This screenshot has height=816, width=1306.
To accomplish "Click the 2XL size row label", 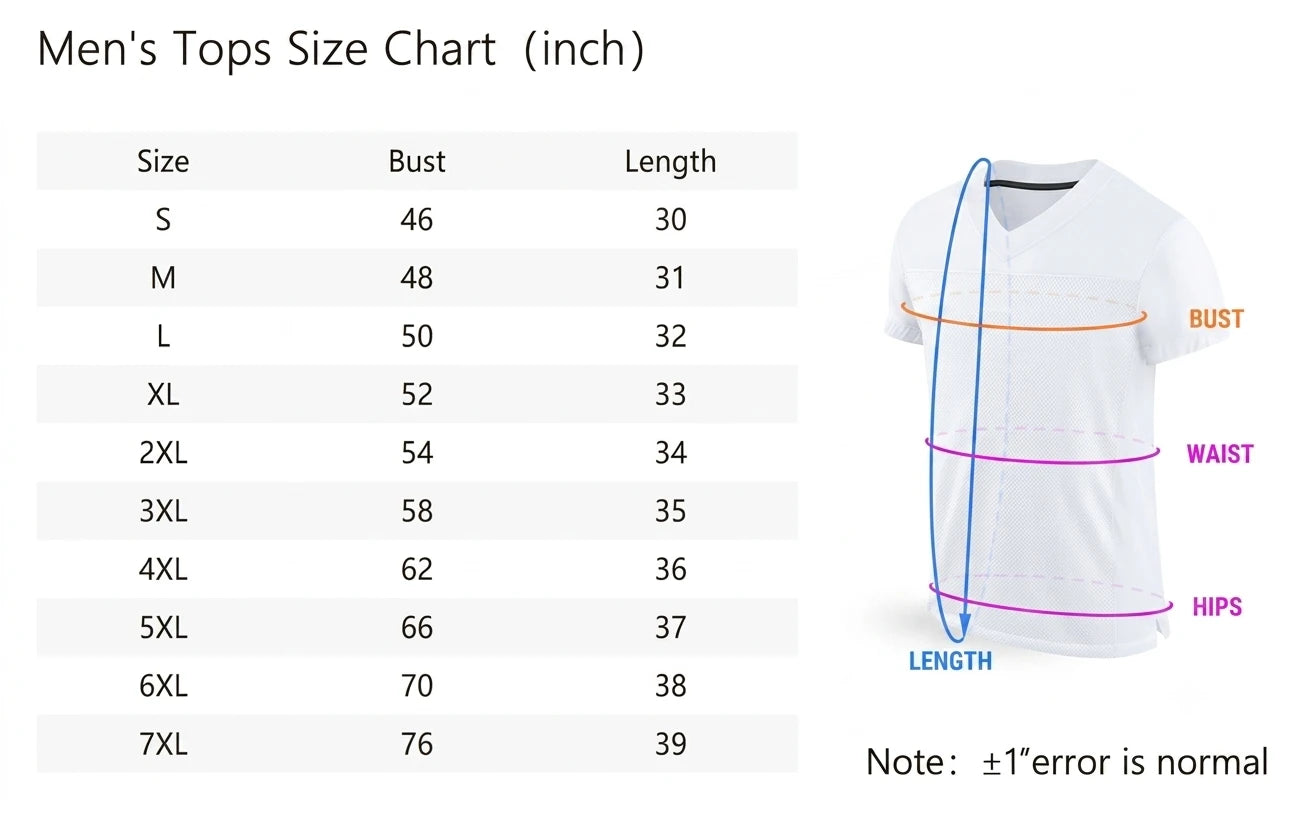I will (x=163, y=453).
